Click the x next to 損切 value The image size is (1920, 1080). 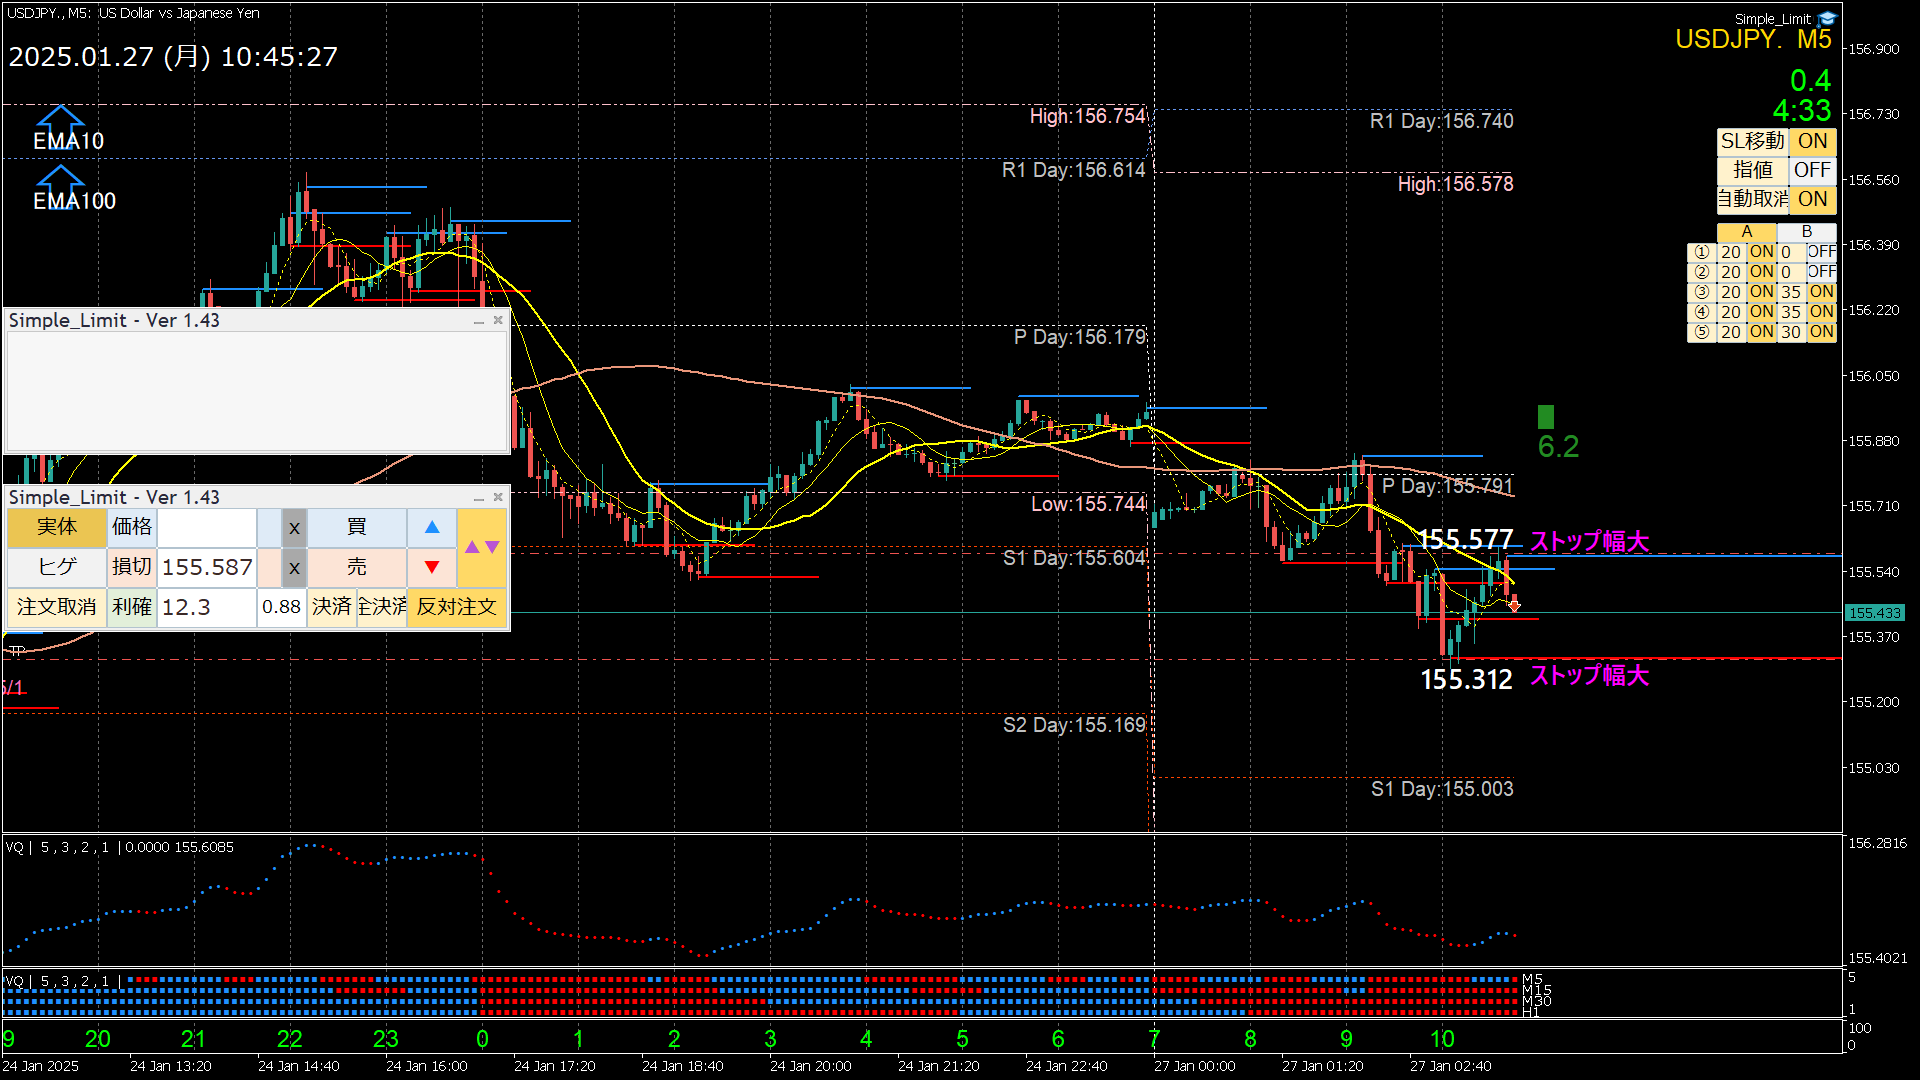pos(294,568)
